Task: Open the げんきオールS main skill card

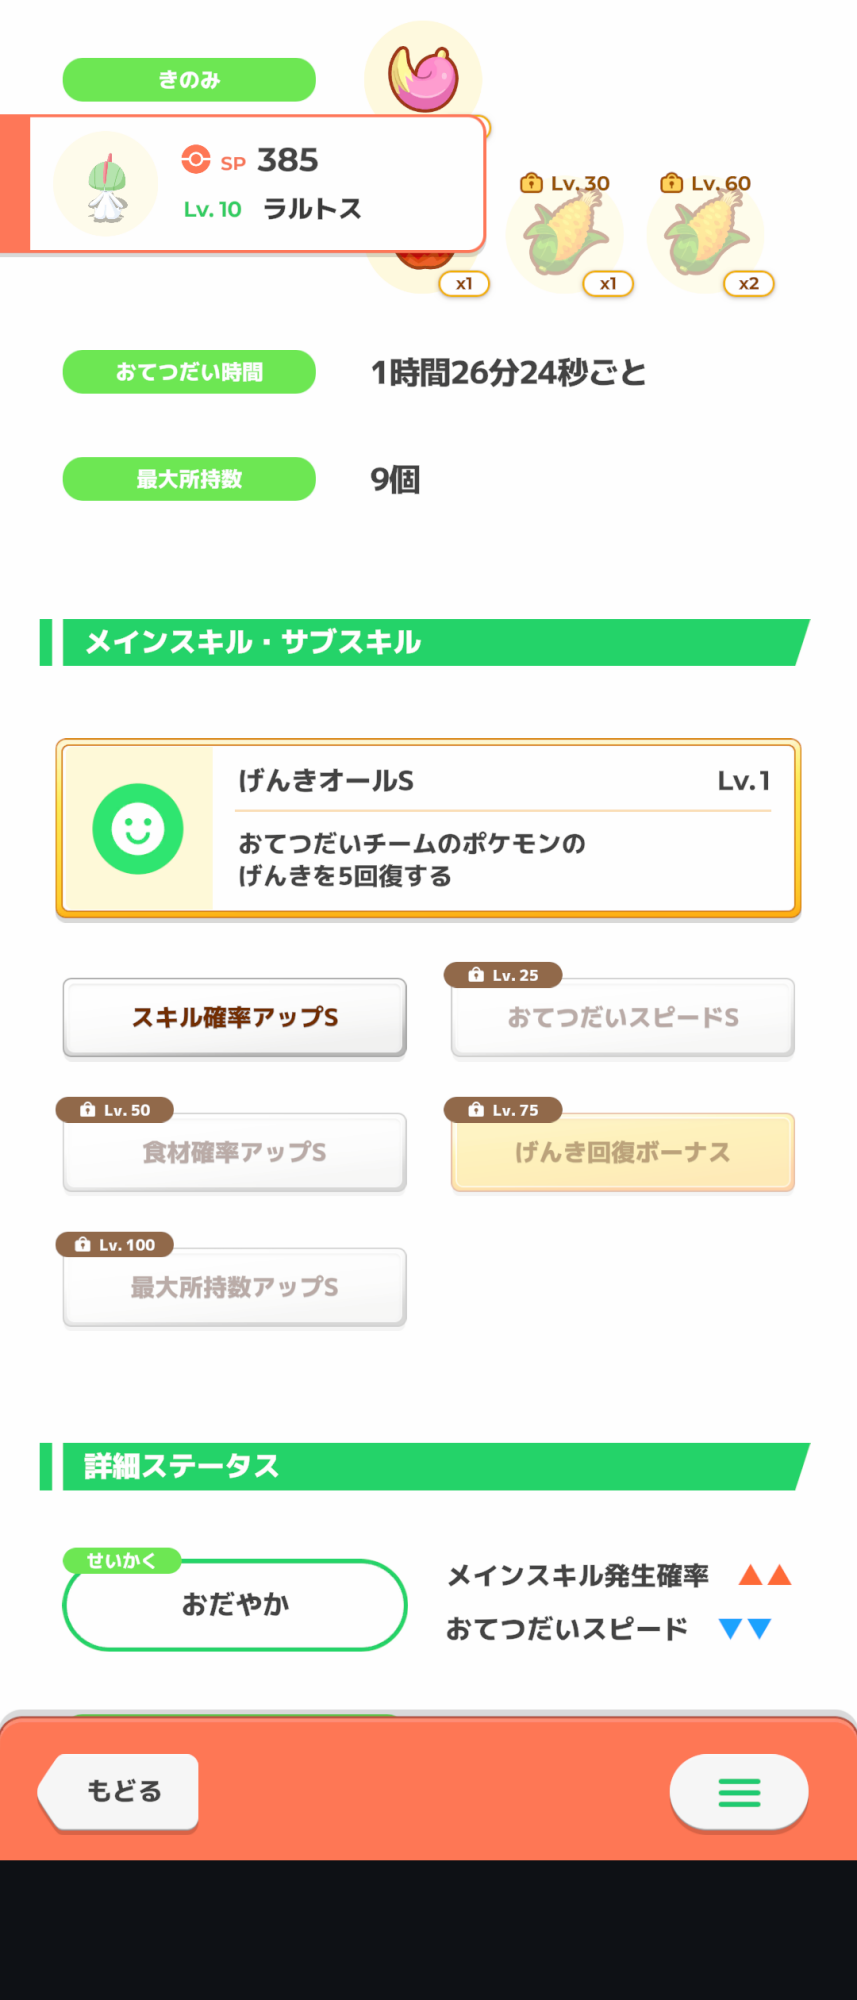Action: point(428,828)
